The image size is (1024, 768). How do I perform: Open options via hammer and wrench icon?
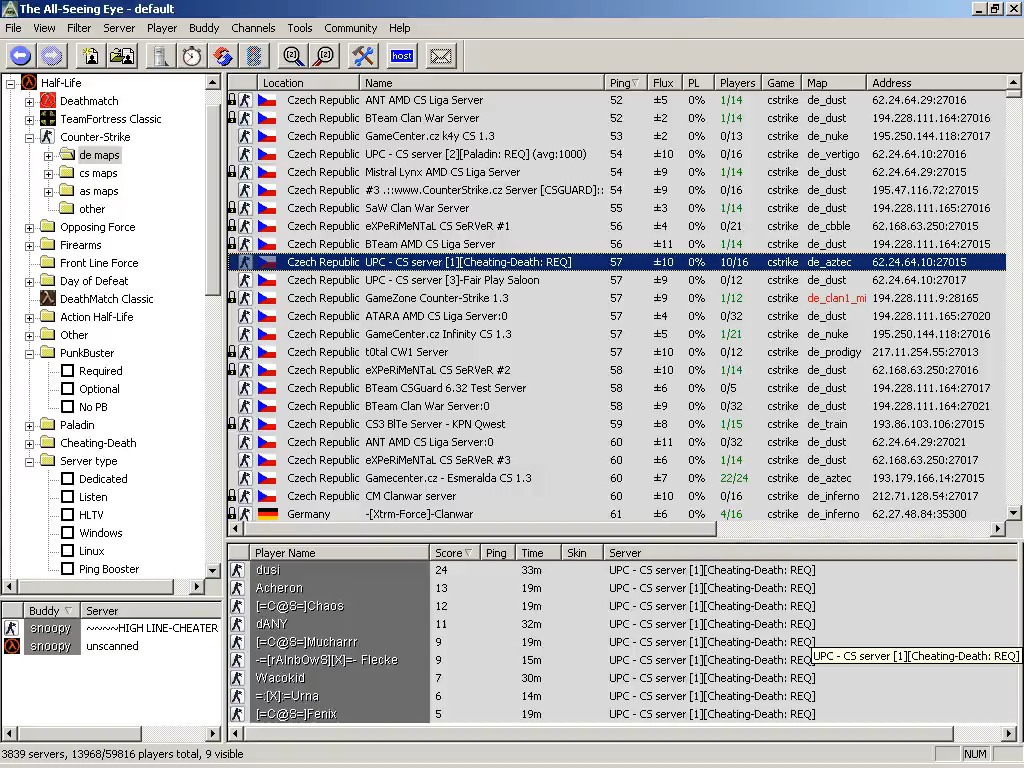(x=364, y=56)
